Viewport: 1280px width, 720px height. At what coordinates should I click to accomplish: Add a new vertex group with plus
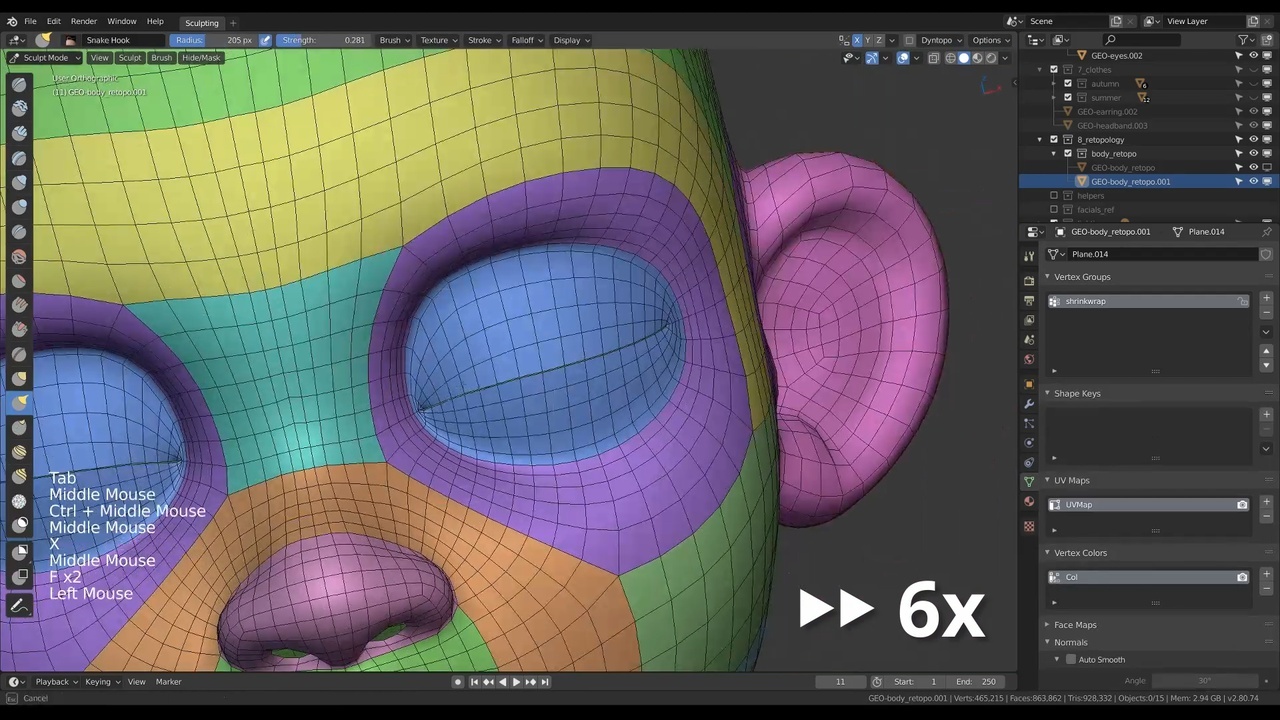pyautogui.click(x=1266, y=299)
